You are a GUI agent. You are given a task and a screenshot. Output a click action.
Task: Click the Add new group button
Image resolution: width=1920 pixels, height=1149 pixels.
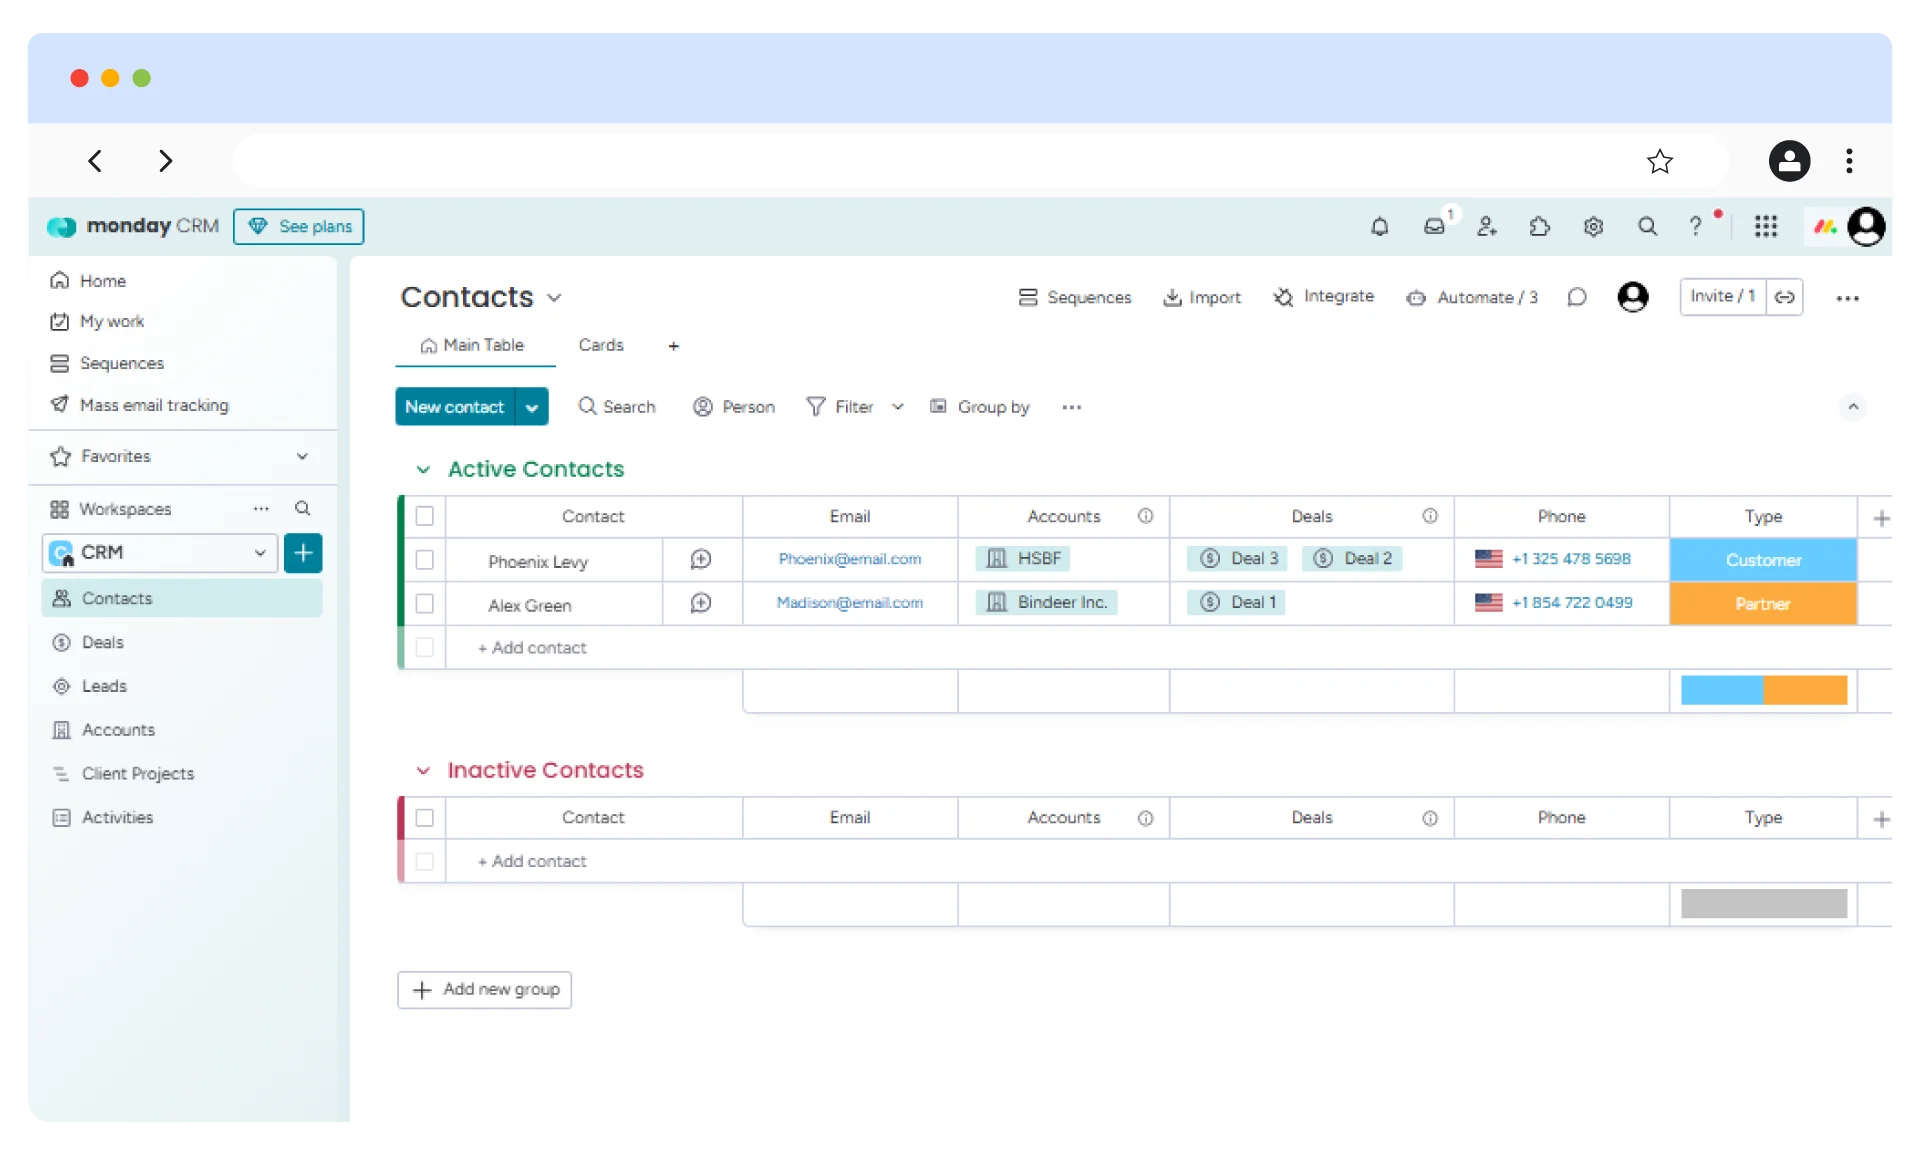tap(485, 990)
